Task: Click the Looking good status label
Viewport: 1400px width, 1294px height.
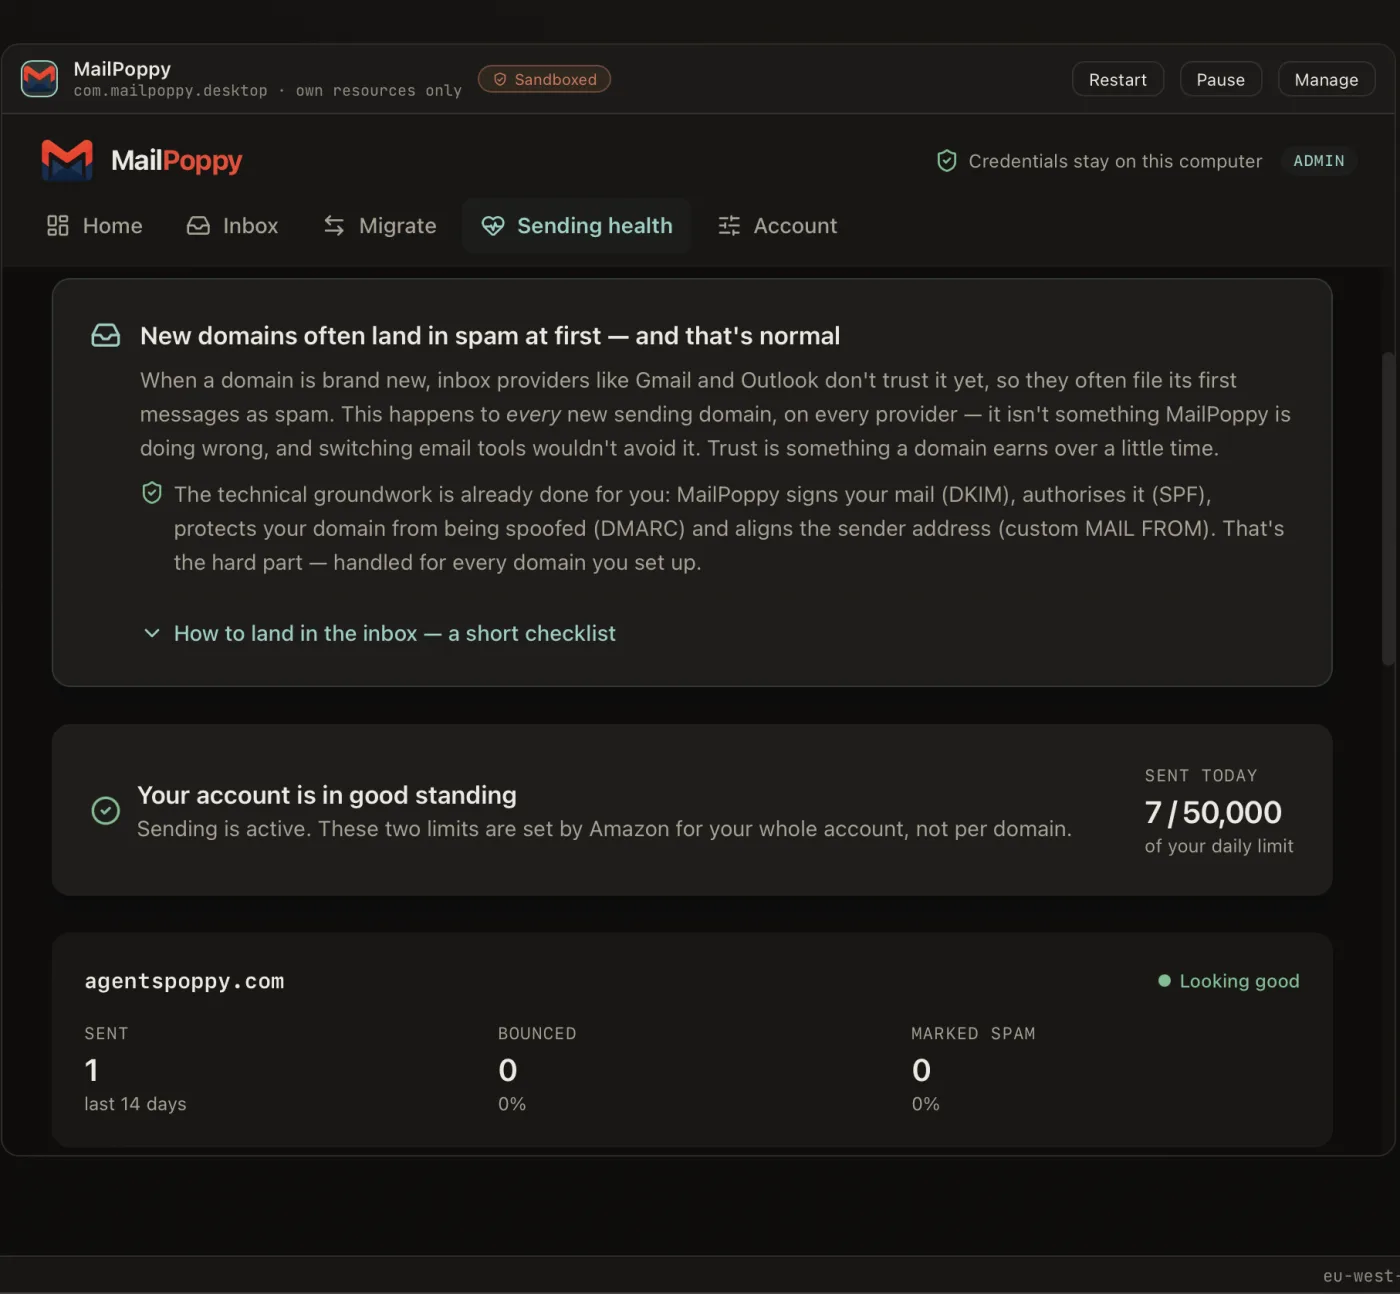Action: tap(1239, 981)
